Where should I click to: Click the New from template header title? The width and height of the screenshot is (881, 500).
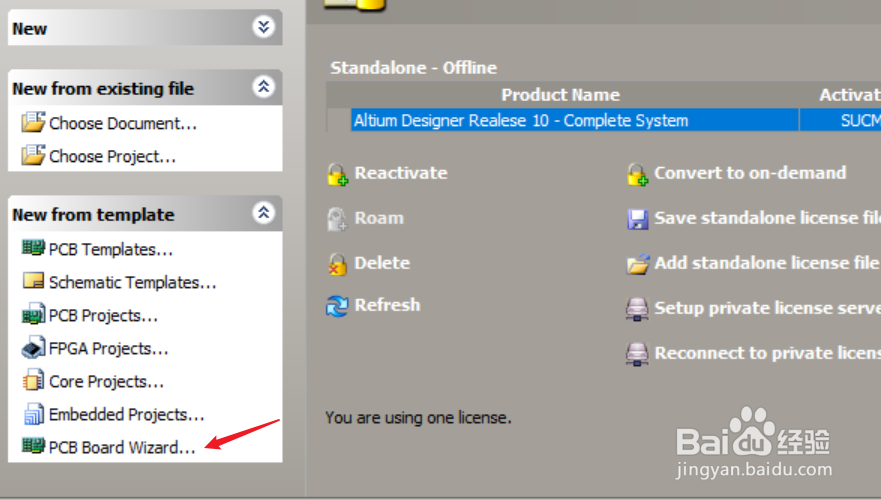click(x=93, y=214)
